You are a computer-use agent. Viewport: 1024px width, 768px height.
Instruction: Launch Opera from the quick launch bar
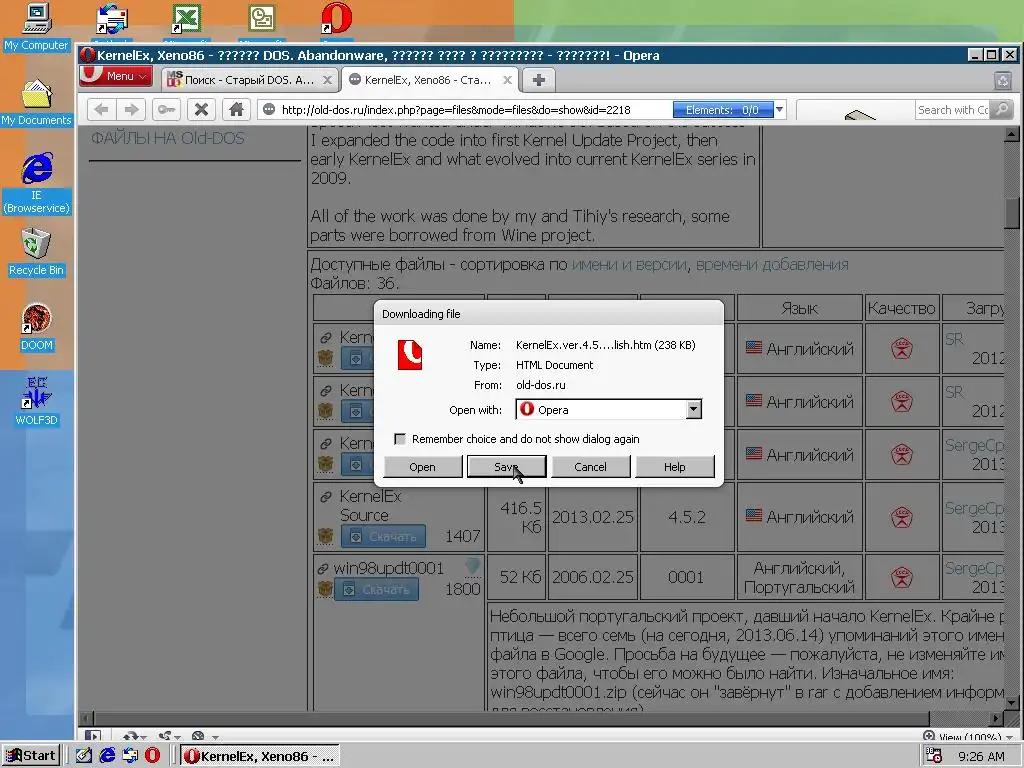[152, 756]
